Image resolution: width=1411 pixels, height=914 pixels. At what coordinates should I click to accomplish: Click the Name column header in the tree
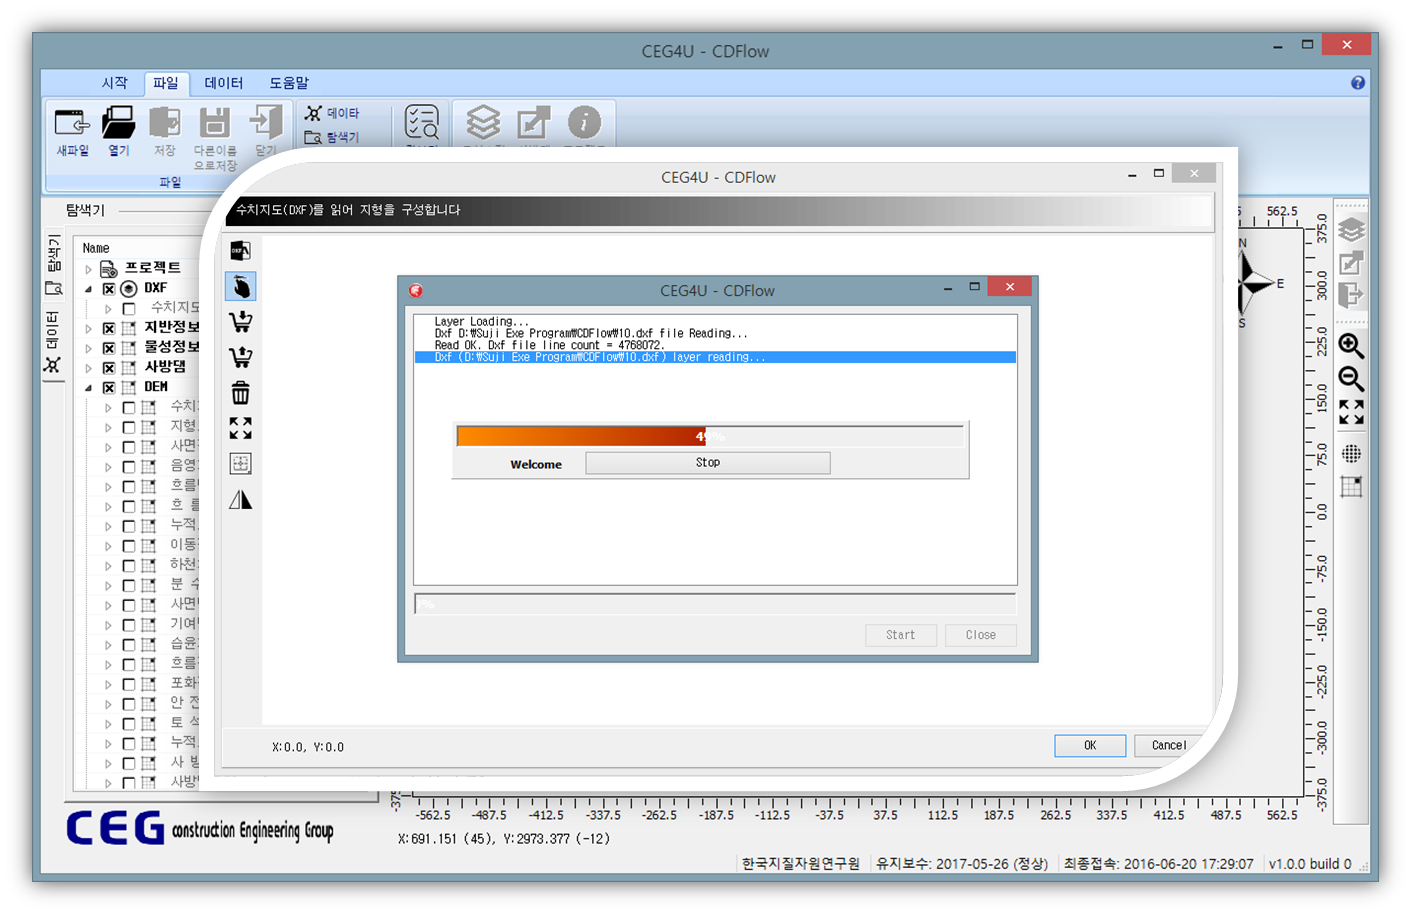pyautogui.click(x=96, y=248)
